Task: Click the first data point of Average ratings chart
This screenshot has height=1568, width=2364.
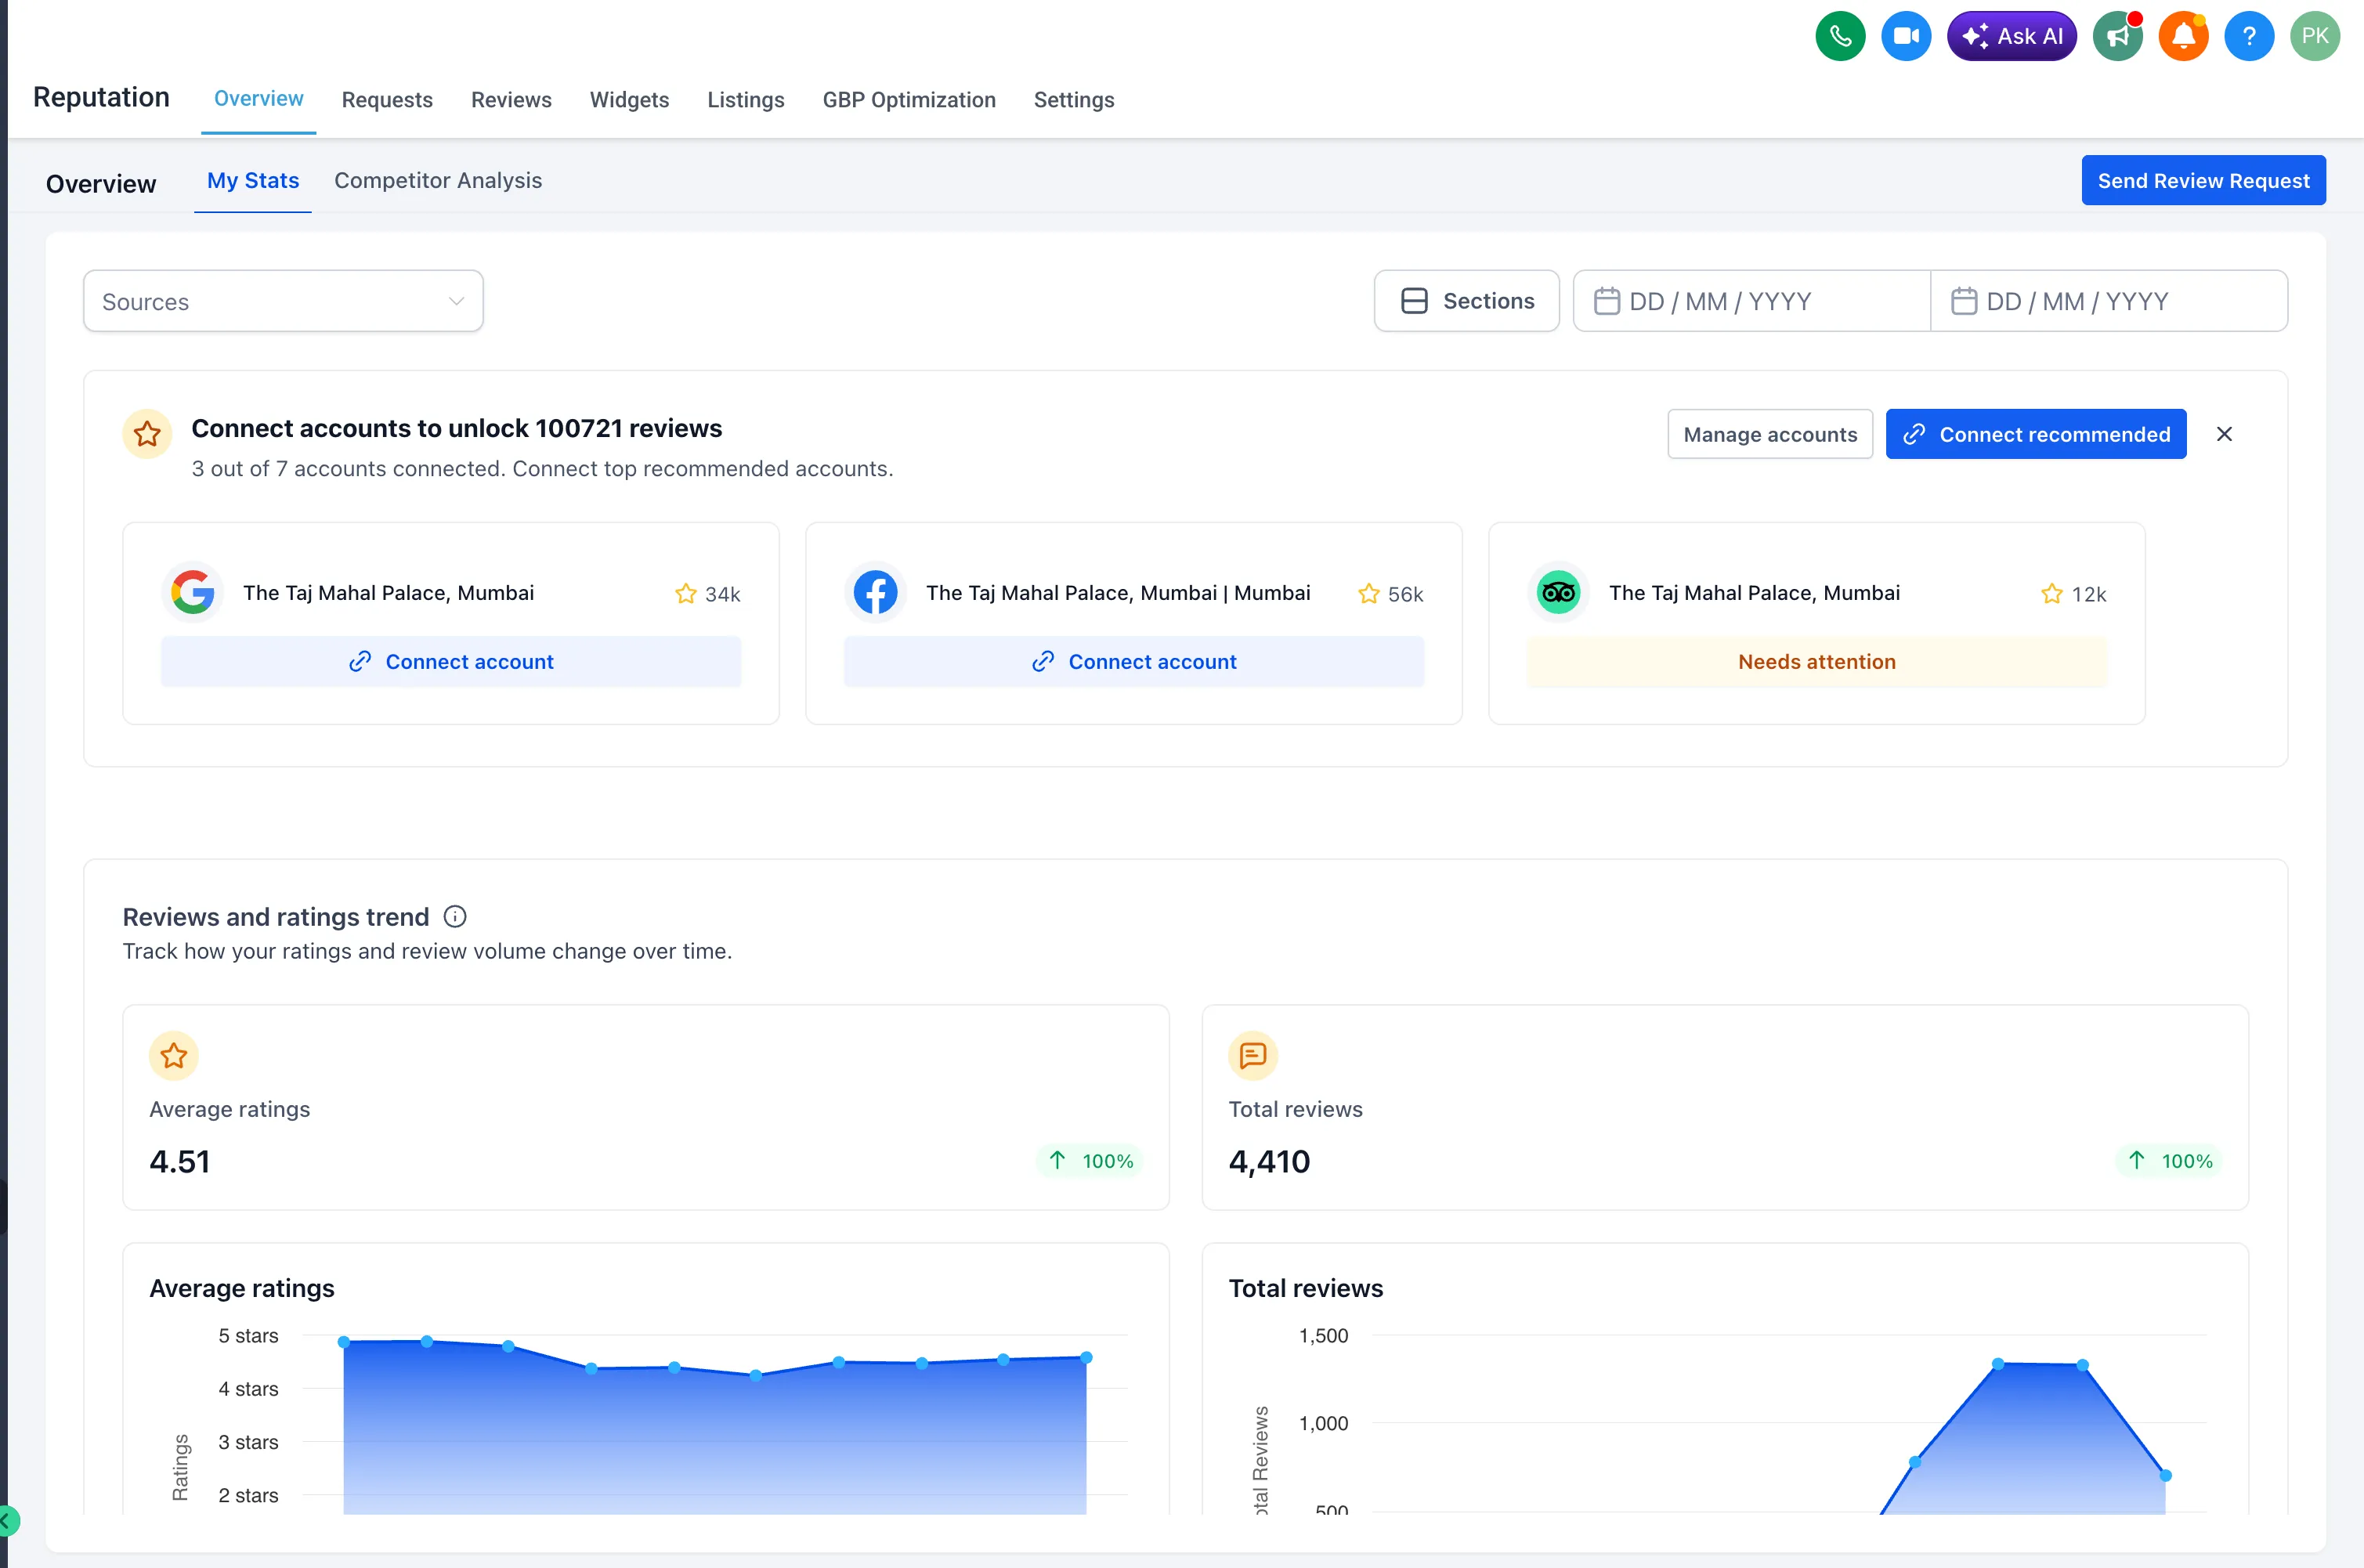Action: pyautogui.click(x=344, y=1341)
